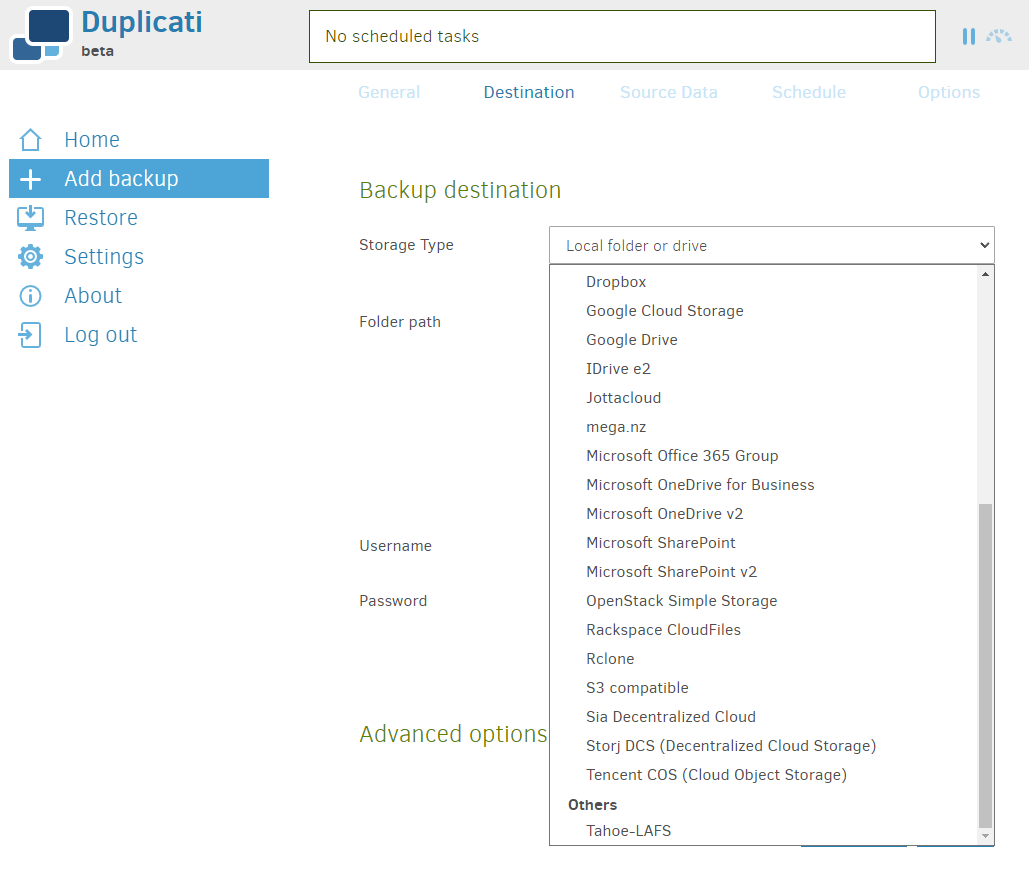Choose Microsoft Office 365 Group option
1029x896 pixels.
click(x=763, y=456)
